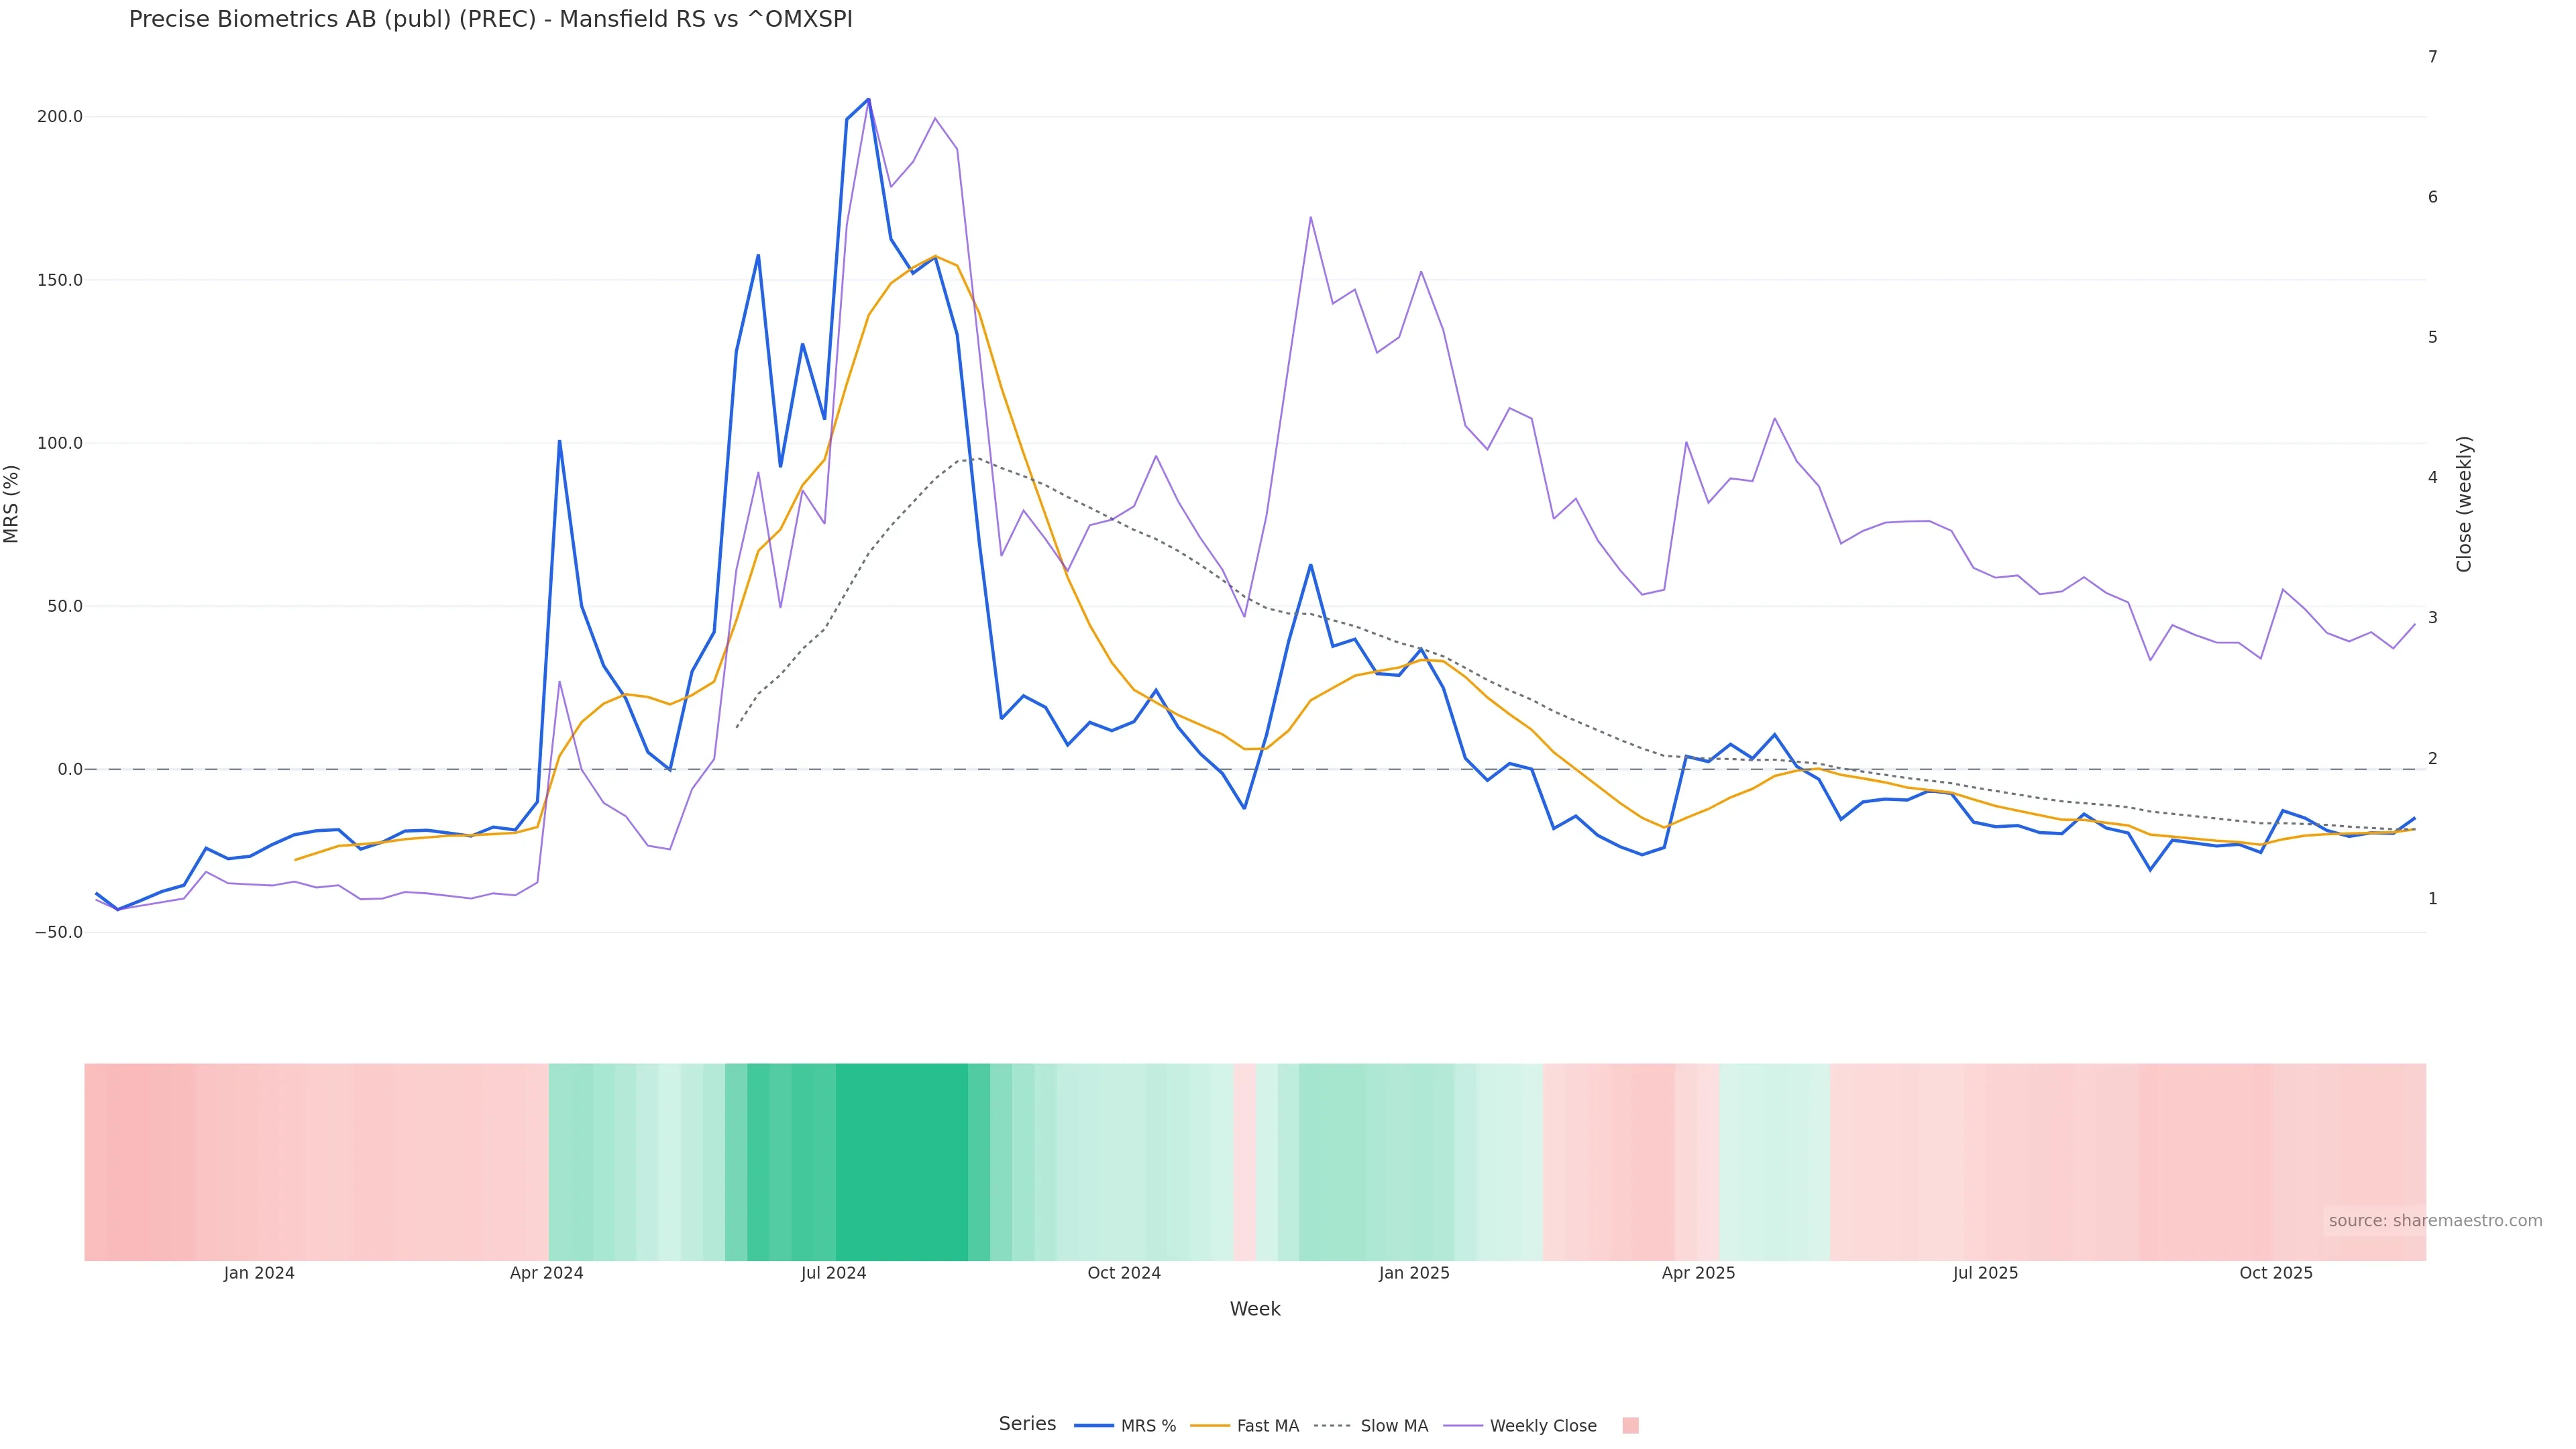Viewport: 2576px width, 1449px height.
Task: Toggle the MRS % legend series
Action: (1147, 1426)
